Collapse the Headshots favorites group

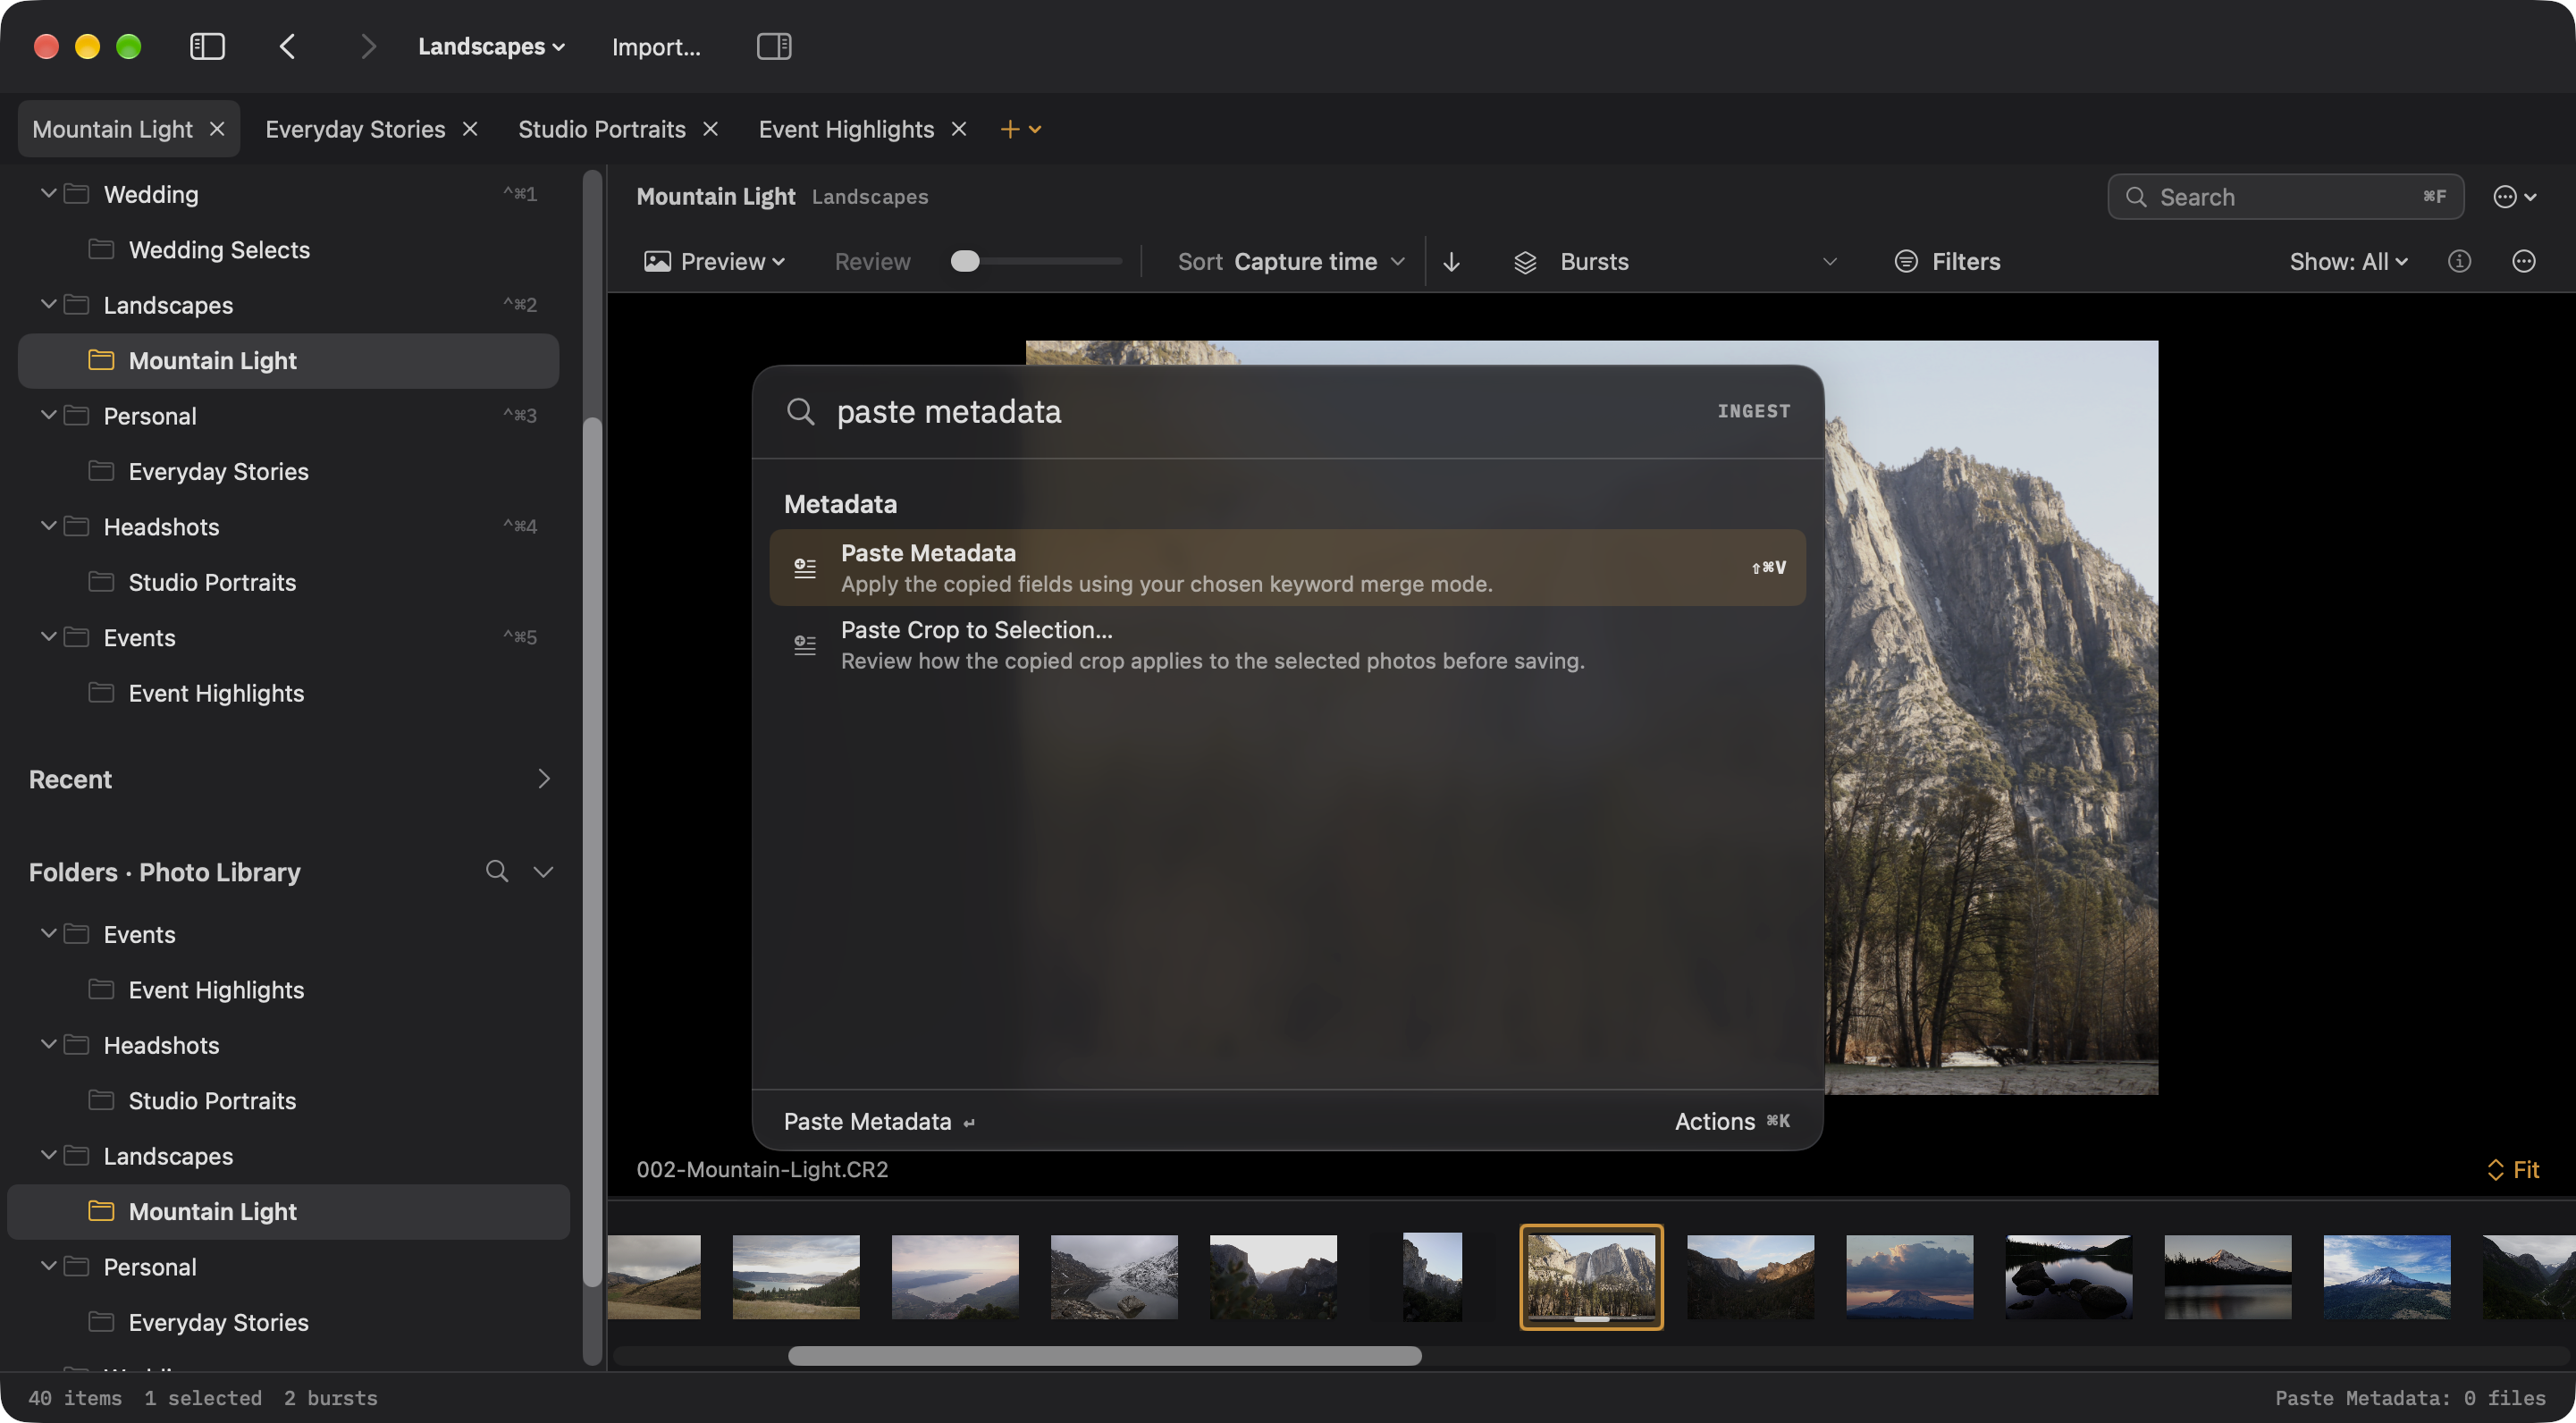pyautogui.click(x=48, y=526)
